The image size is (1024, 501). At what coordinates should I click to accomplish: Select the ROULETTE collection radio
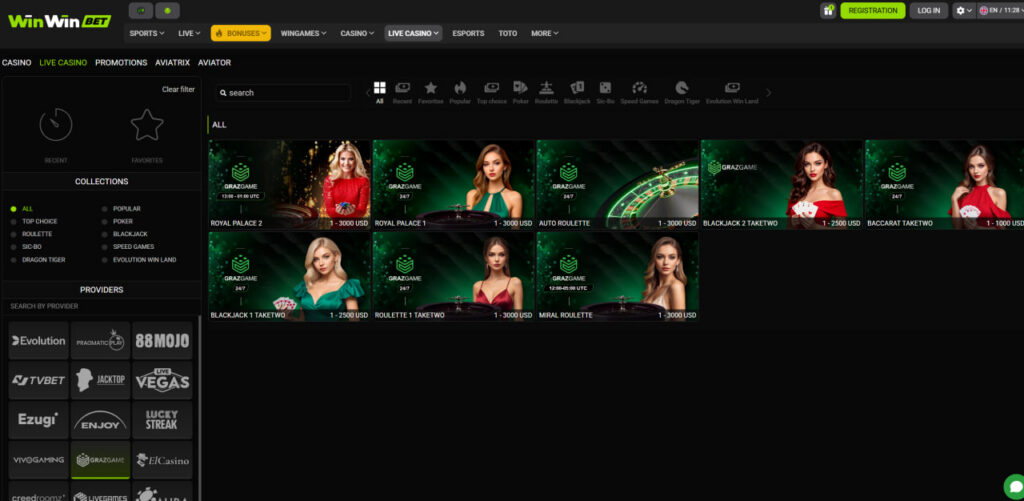tap(13, 234)
